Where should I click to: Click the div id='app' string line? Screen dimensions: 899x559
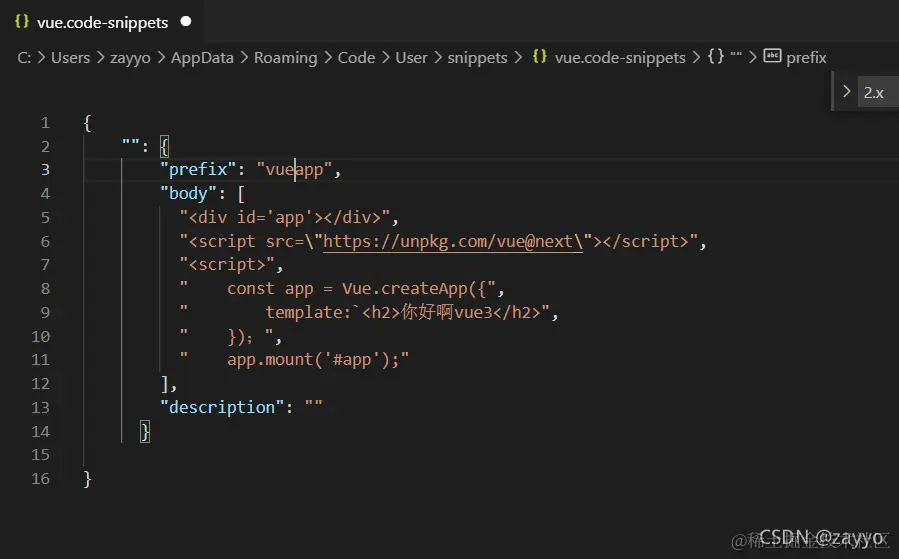pyautogui.click(x=285, y=218)
